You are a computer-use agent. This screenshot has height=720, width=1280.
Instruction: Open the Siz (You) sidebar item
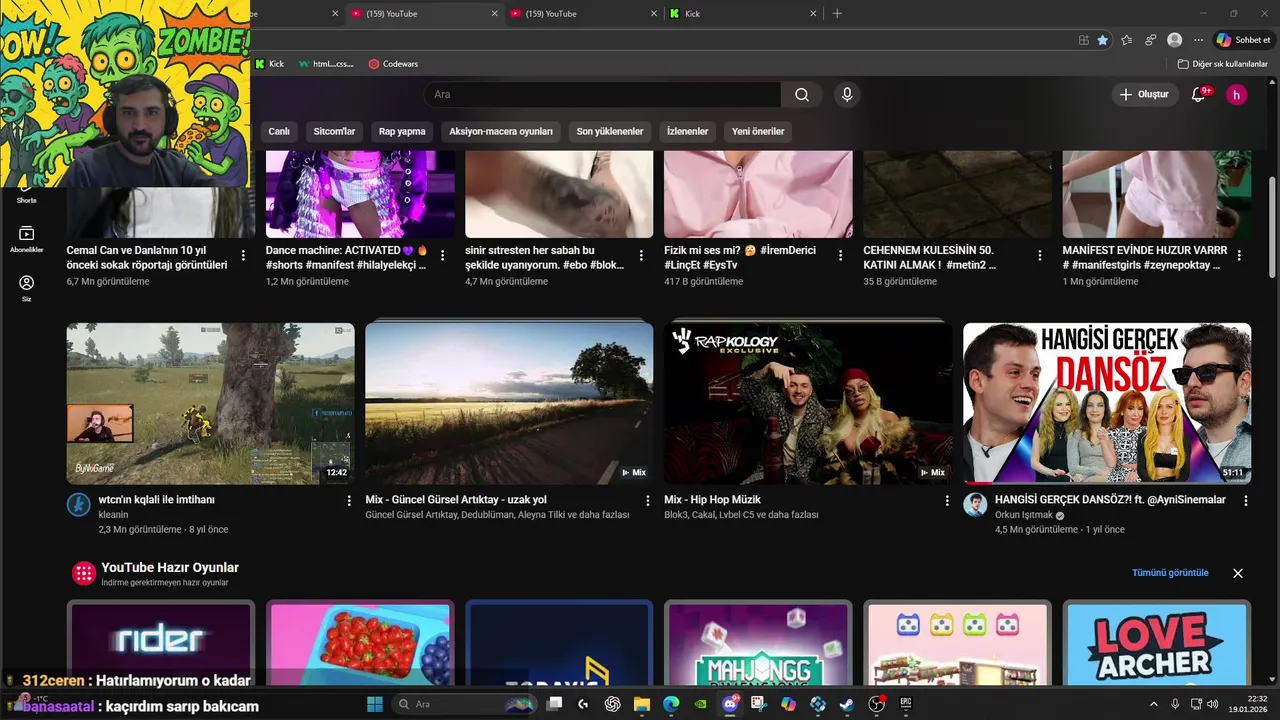[27, 288]
